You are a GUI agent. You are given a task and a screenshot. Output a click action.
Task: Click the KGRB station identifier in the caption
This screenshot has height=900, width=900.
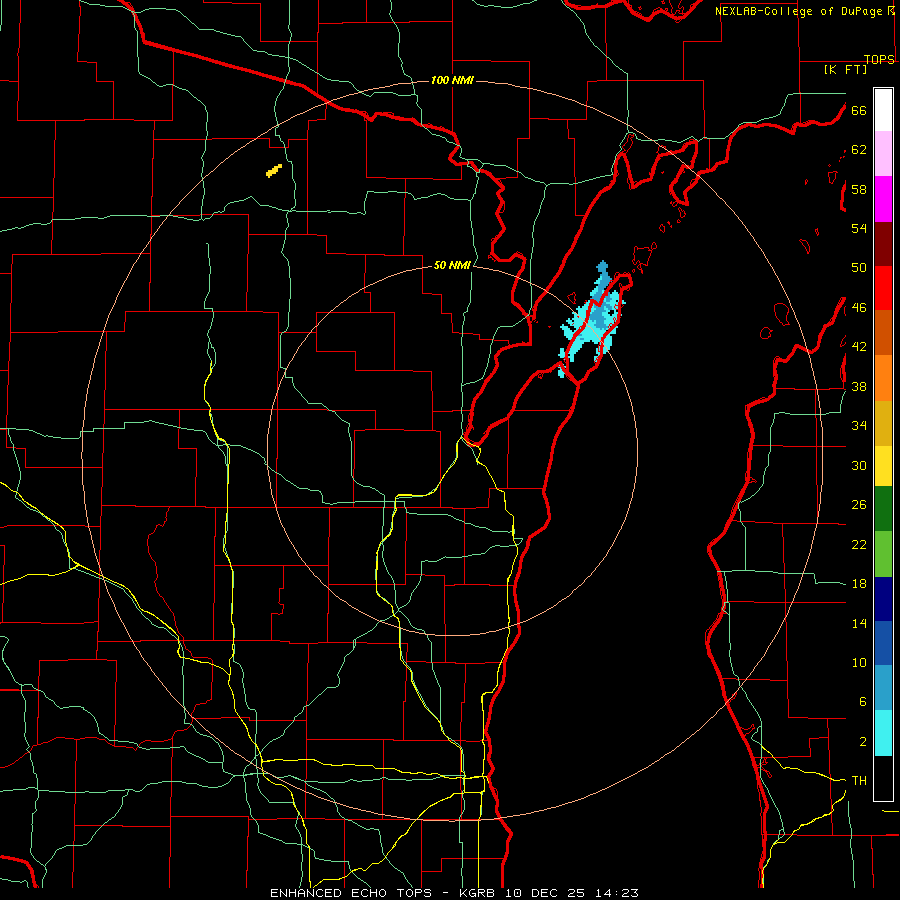coord(480,893)
